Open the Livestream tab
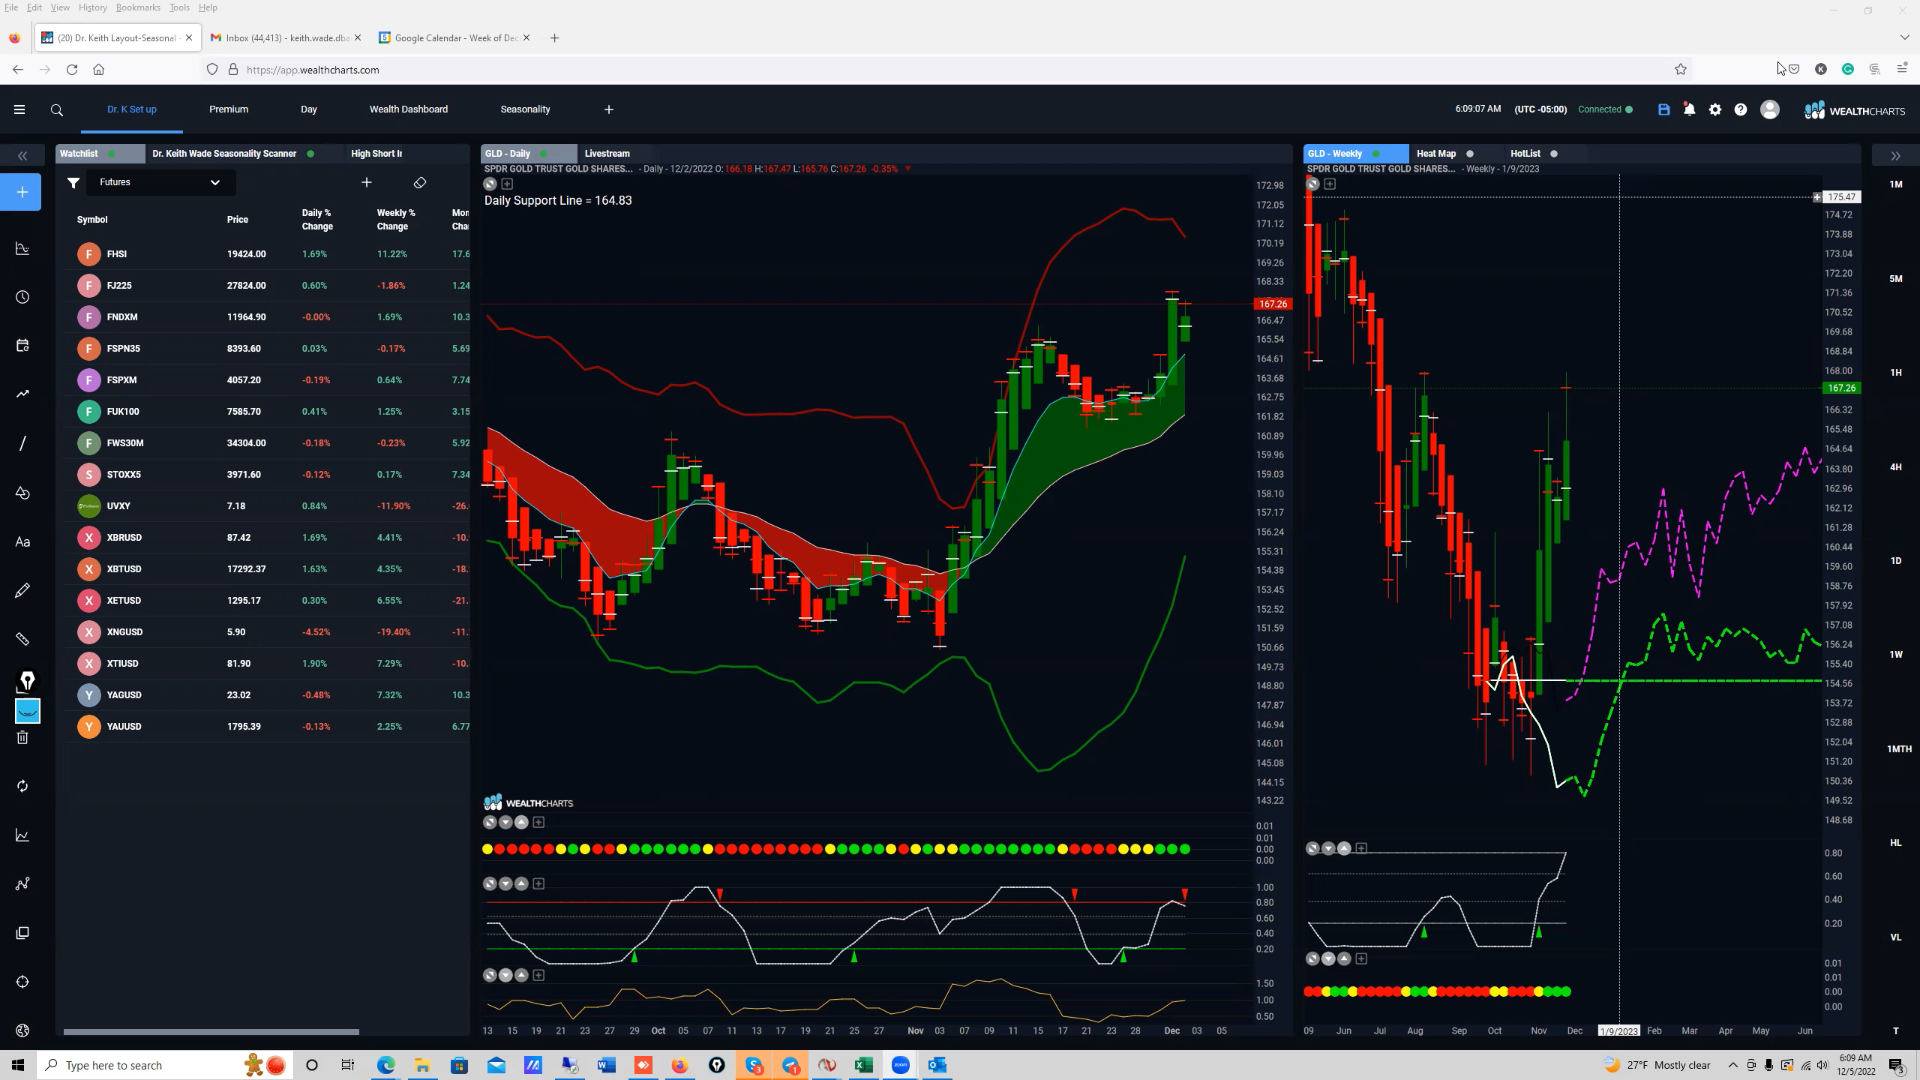Viewport: 1920px width, 1080px height. tap(607, 154)
